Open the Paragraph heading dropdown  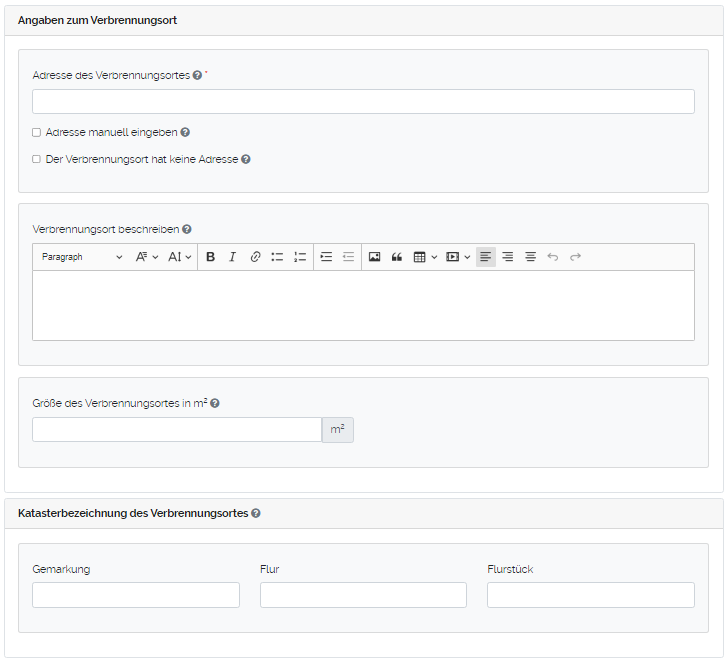click(x=82, y=257)
